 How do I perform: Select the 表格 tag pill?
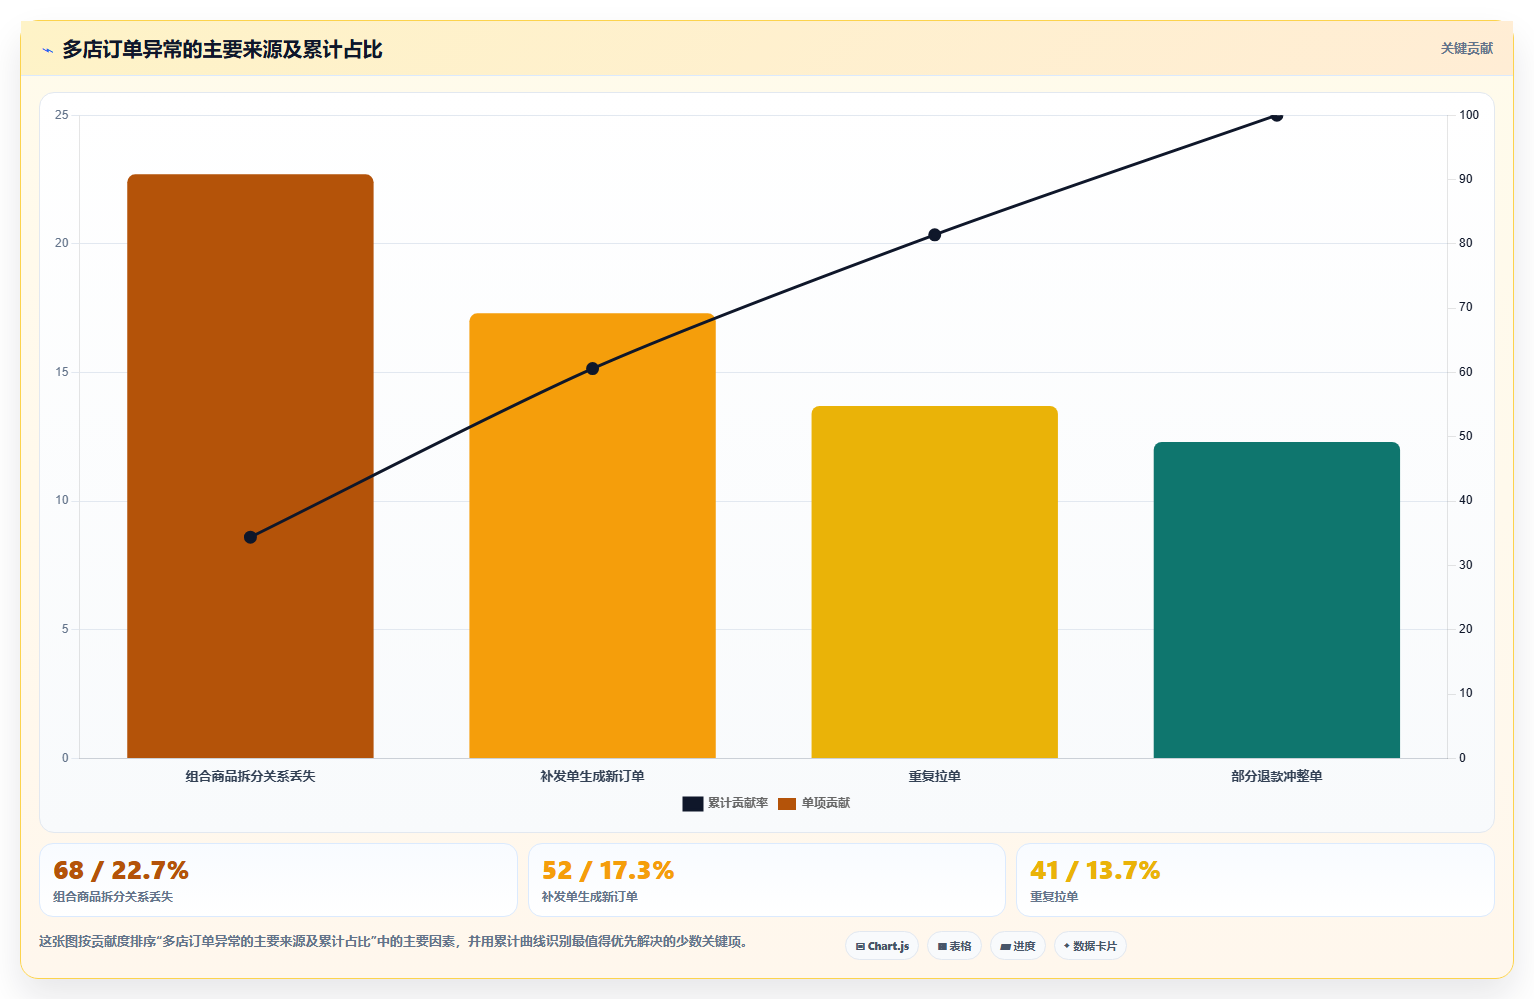(954, 946)
